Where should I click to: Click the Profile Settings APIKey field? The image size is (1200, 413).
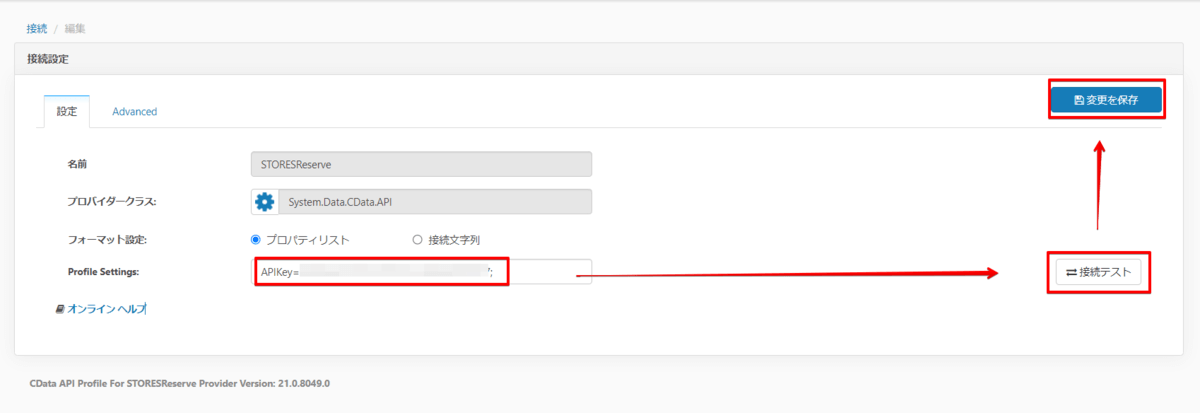(420, 272)
